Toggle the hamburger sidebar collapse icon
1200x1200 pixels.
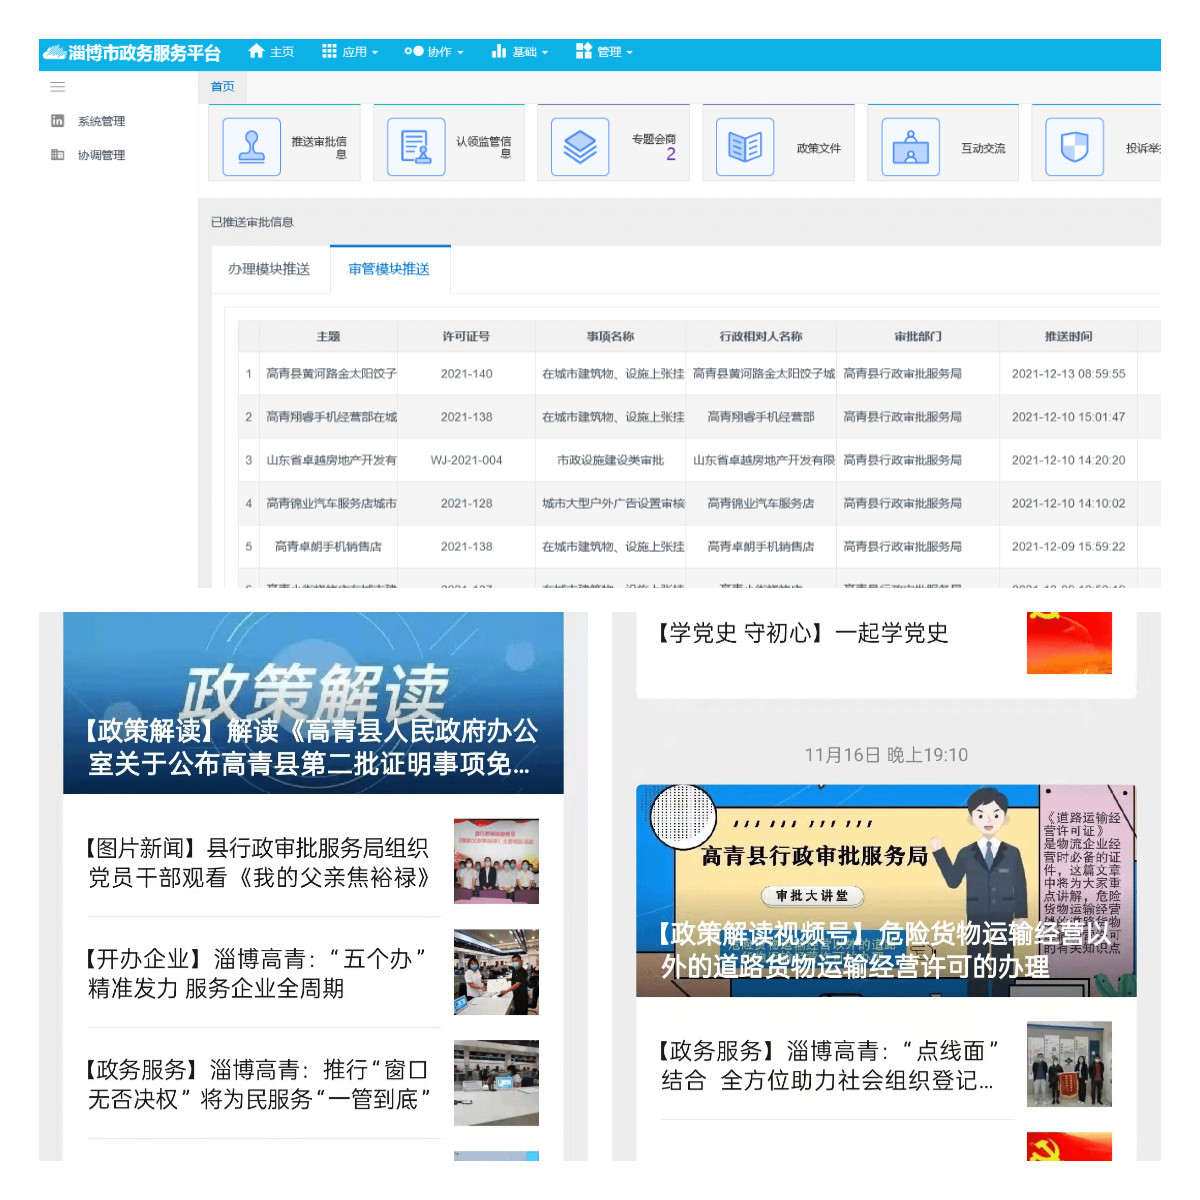click(x=58, y=87)
